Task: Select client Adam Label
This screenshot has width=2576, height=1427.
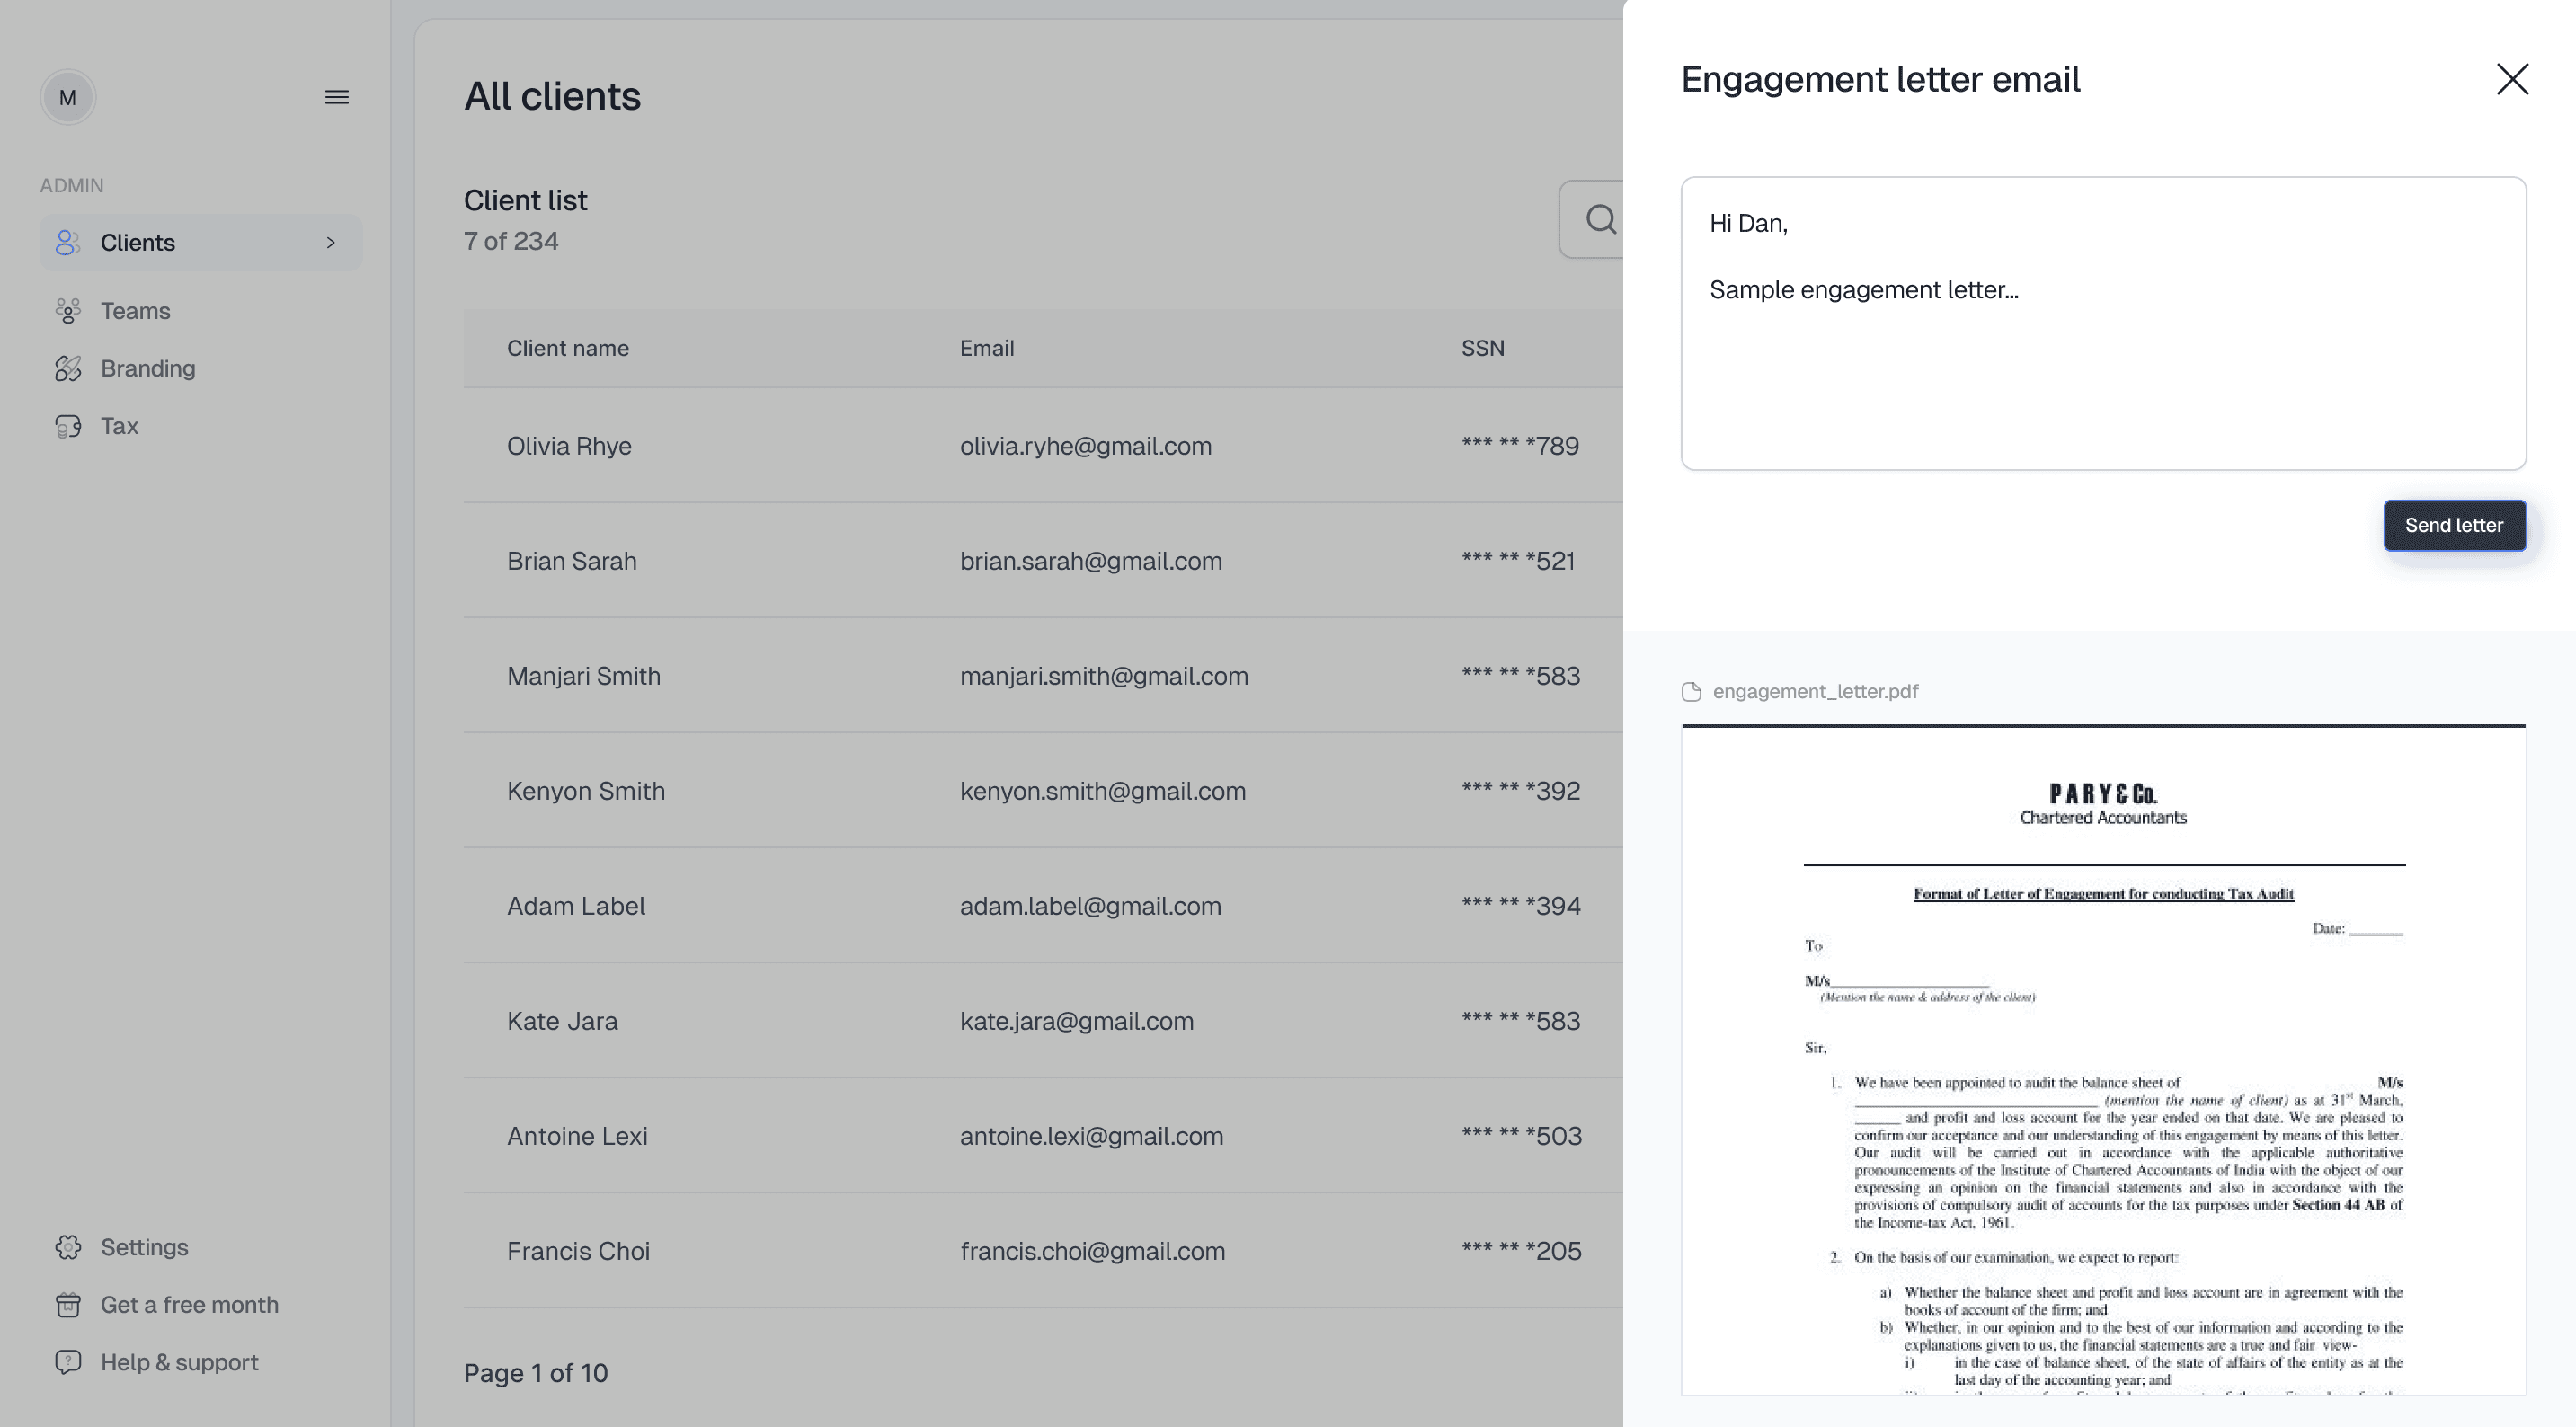Action: 576,906
